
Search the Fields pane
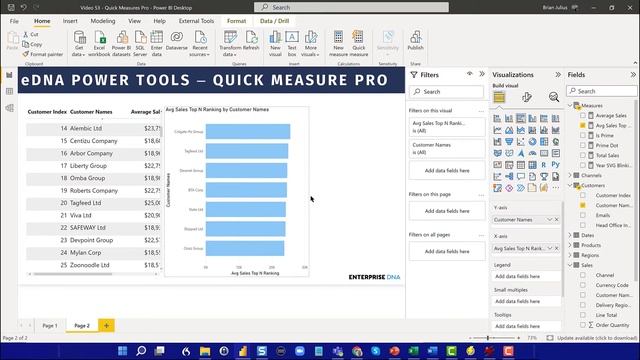[x=602, y=91]
